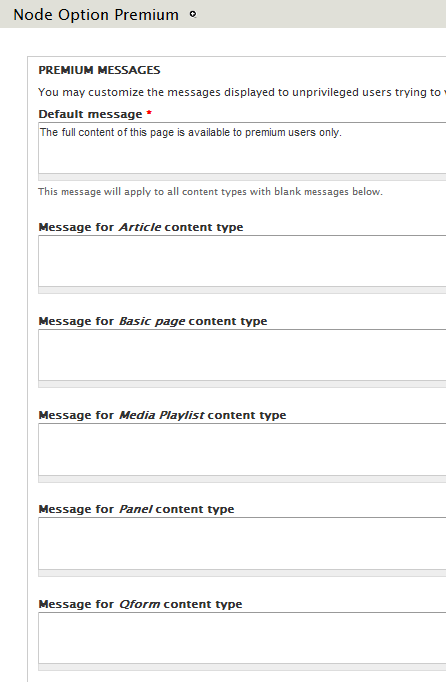The image size is (446, 682).
Task: Click the Message for Media Playlist label
Action: [x=162, y=415]
